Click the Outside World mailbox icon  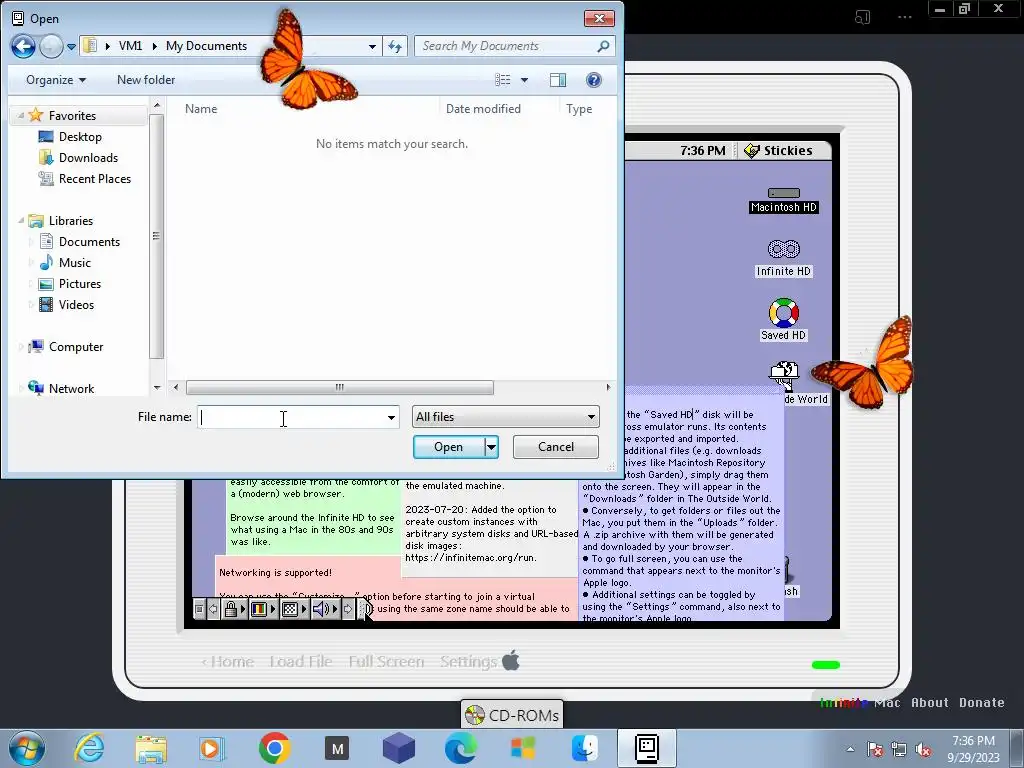(784, 376)
